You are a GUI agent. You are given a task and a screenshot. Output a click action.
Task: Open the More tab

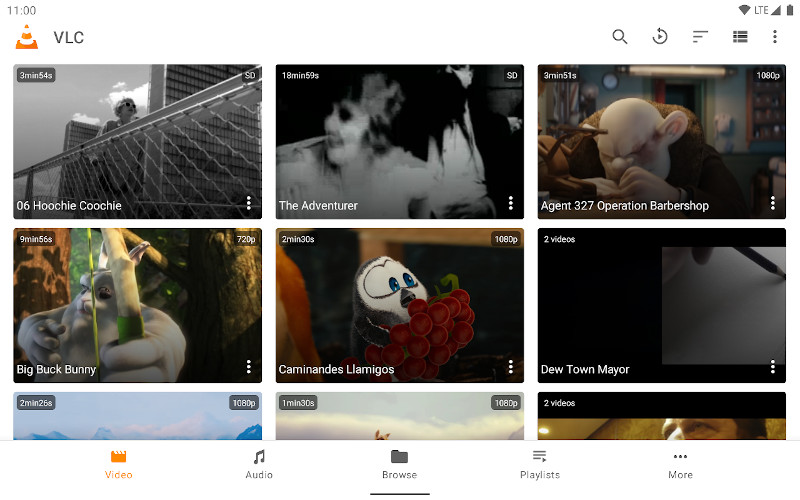tap(680, 464)
